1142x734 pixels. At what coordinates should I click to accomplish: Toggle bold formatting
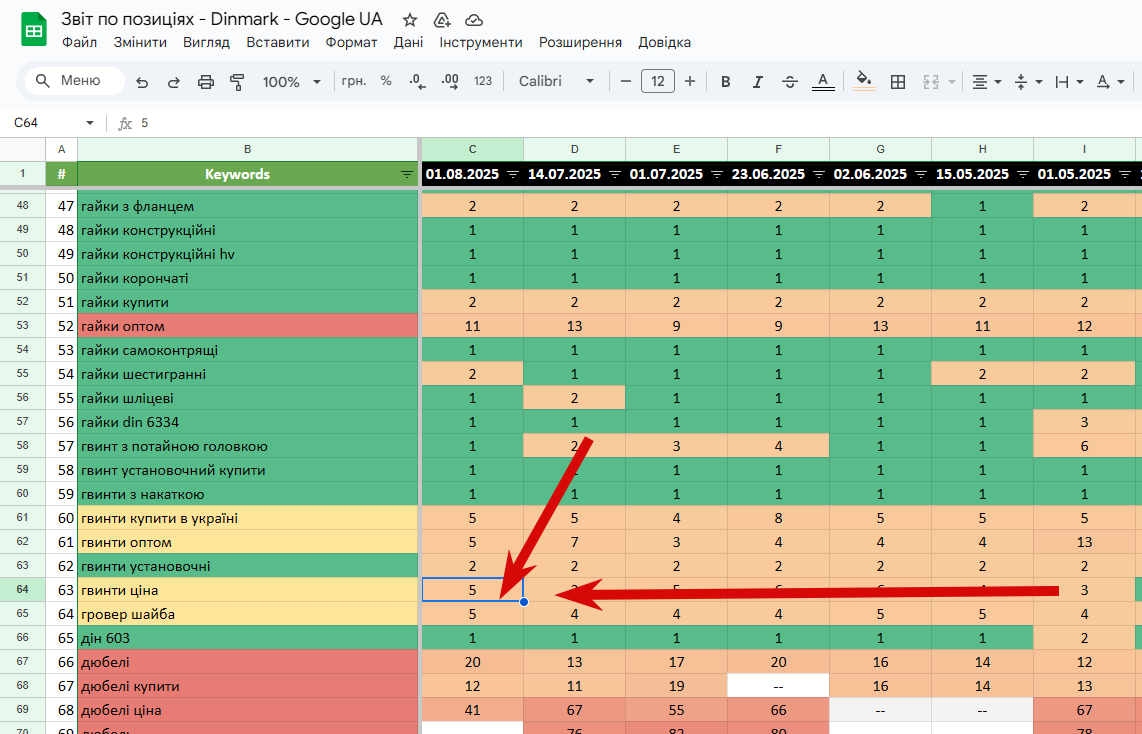click(725, 82)
